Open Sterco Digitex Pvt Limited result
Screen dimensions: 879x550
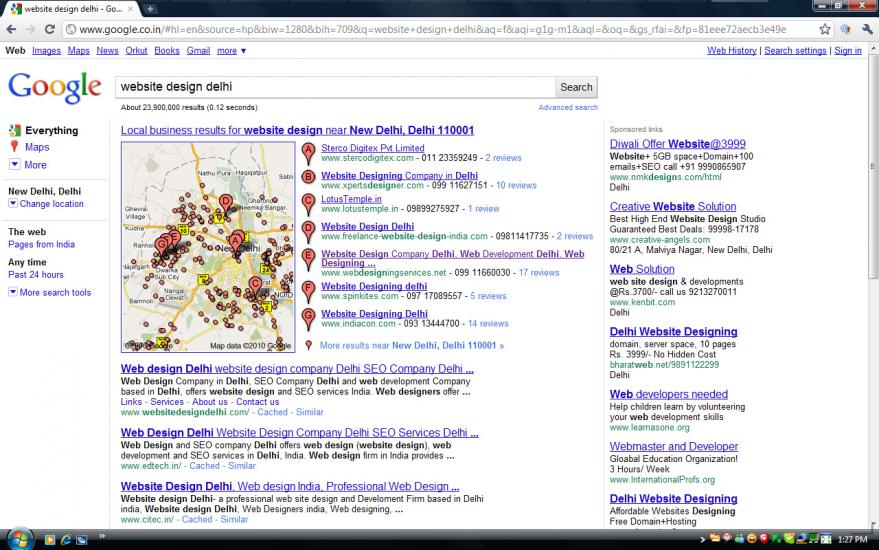tap(373, 148)
